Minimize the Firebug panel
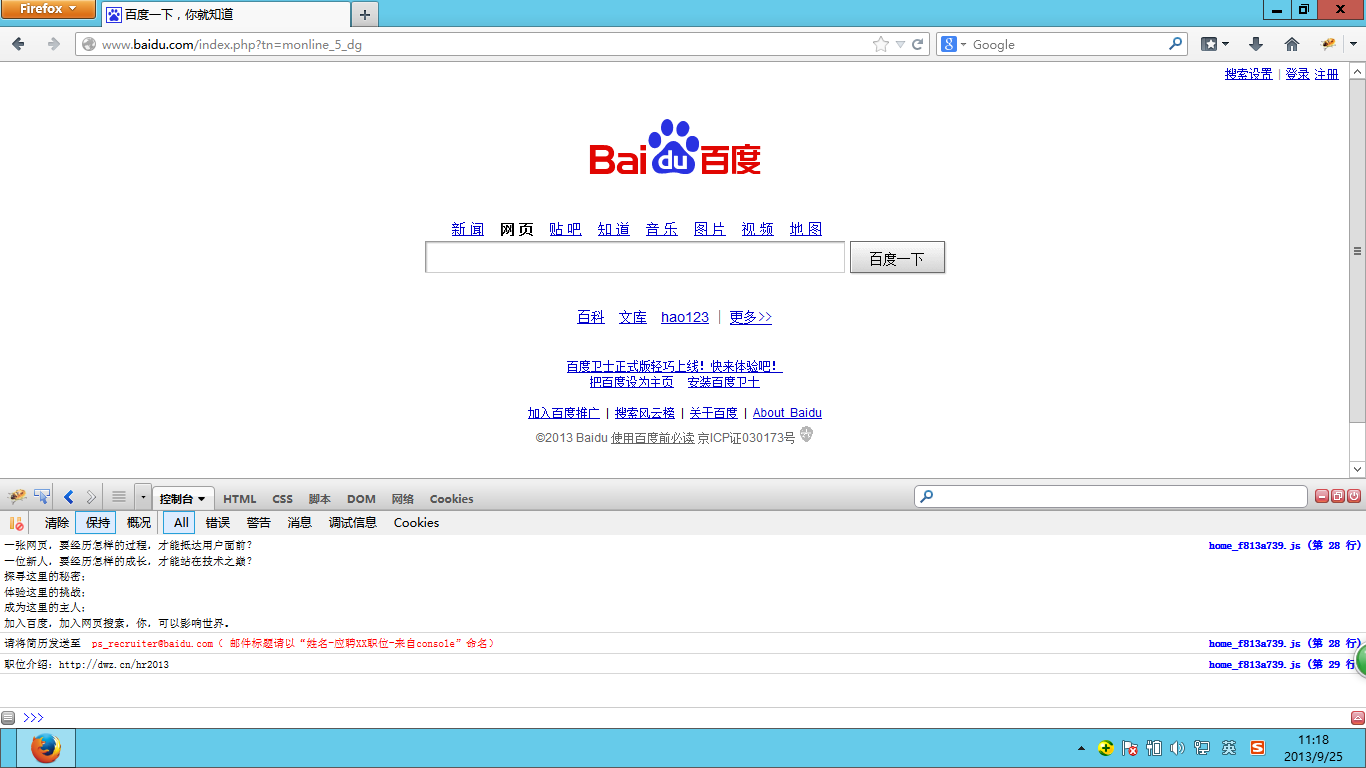Viewport: 1366px width, 768px height. [x=1322, y=496]
